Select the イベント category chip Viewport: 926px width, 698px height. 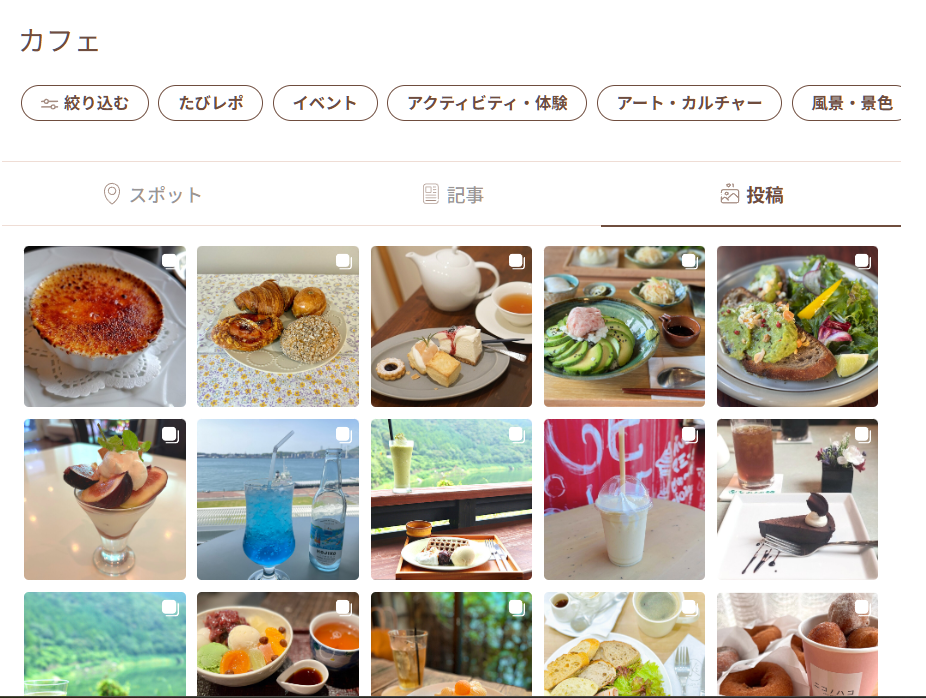pos(325,103)
